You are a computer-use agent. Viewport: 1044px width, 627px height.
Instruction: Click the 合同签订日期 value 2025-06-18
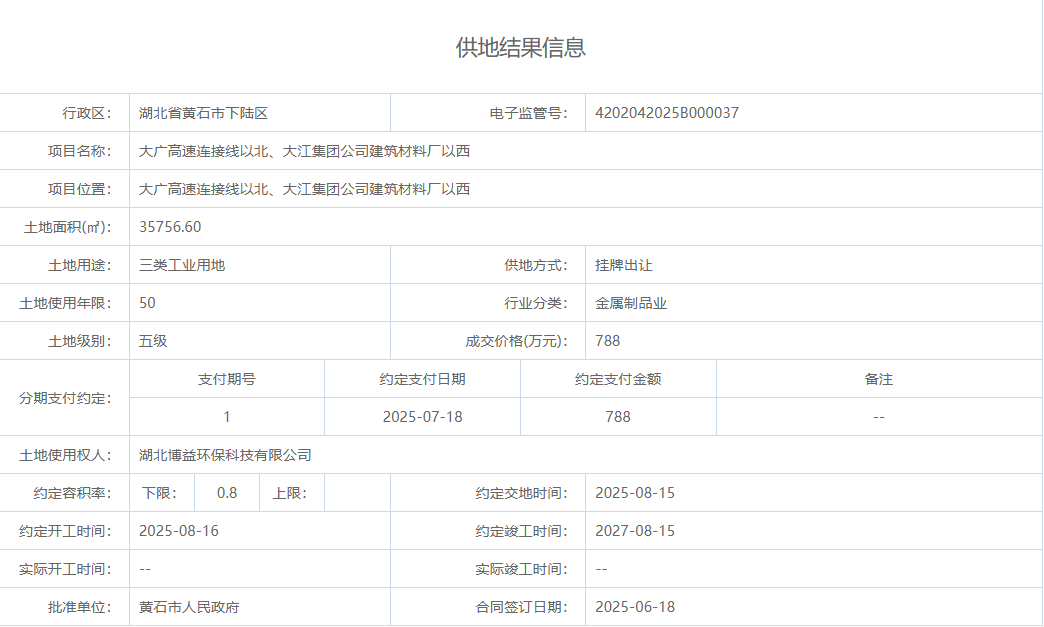635,606
